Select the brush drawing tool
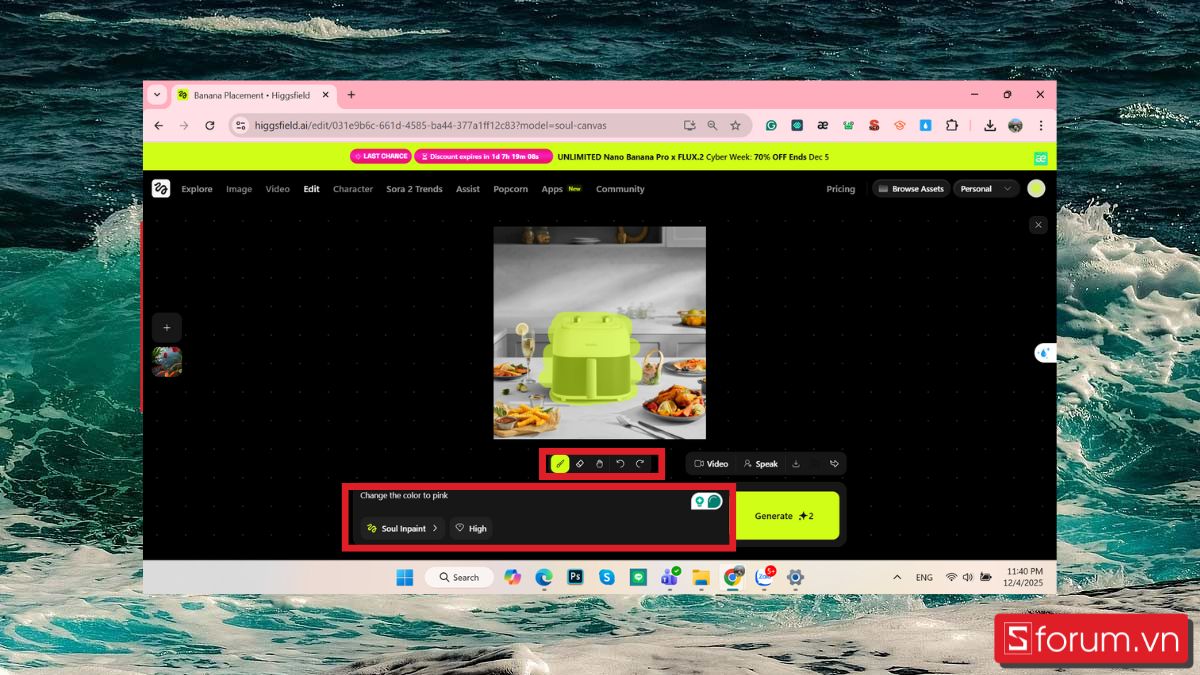Viewport: 1200px width, 675px height. point(560,464)
